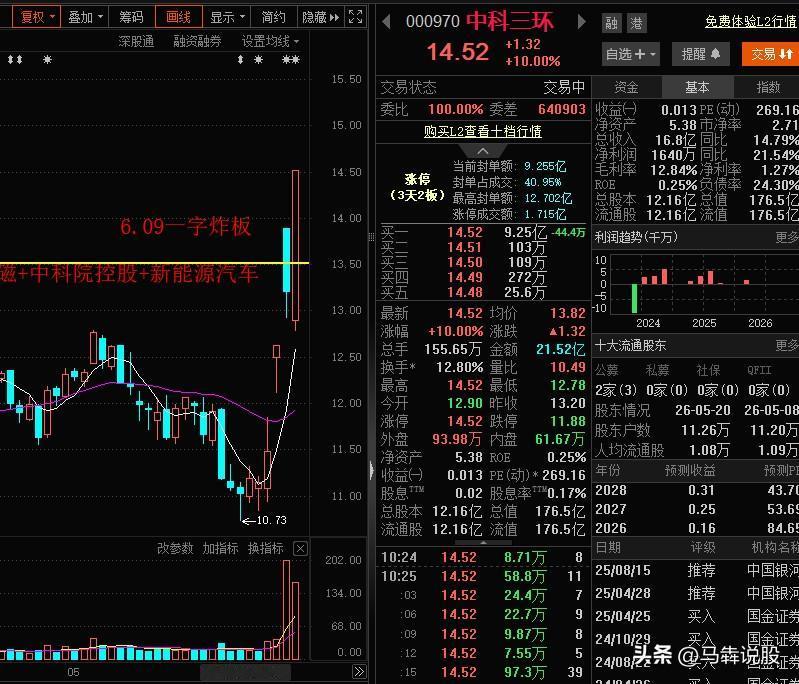Click the green 2024 profit bar

[x=634, y=298]
